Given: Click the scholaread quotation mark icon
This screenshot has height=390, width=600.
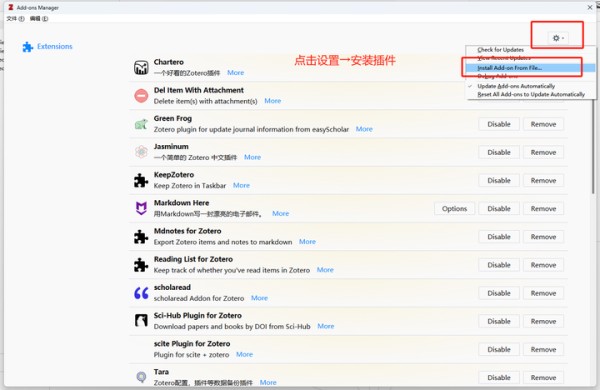Looking at the screenshot, I should (x=141, y=293).
